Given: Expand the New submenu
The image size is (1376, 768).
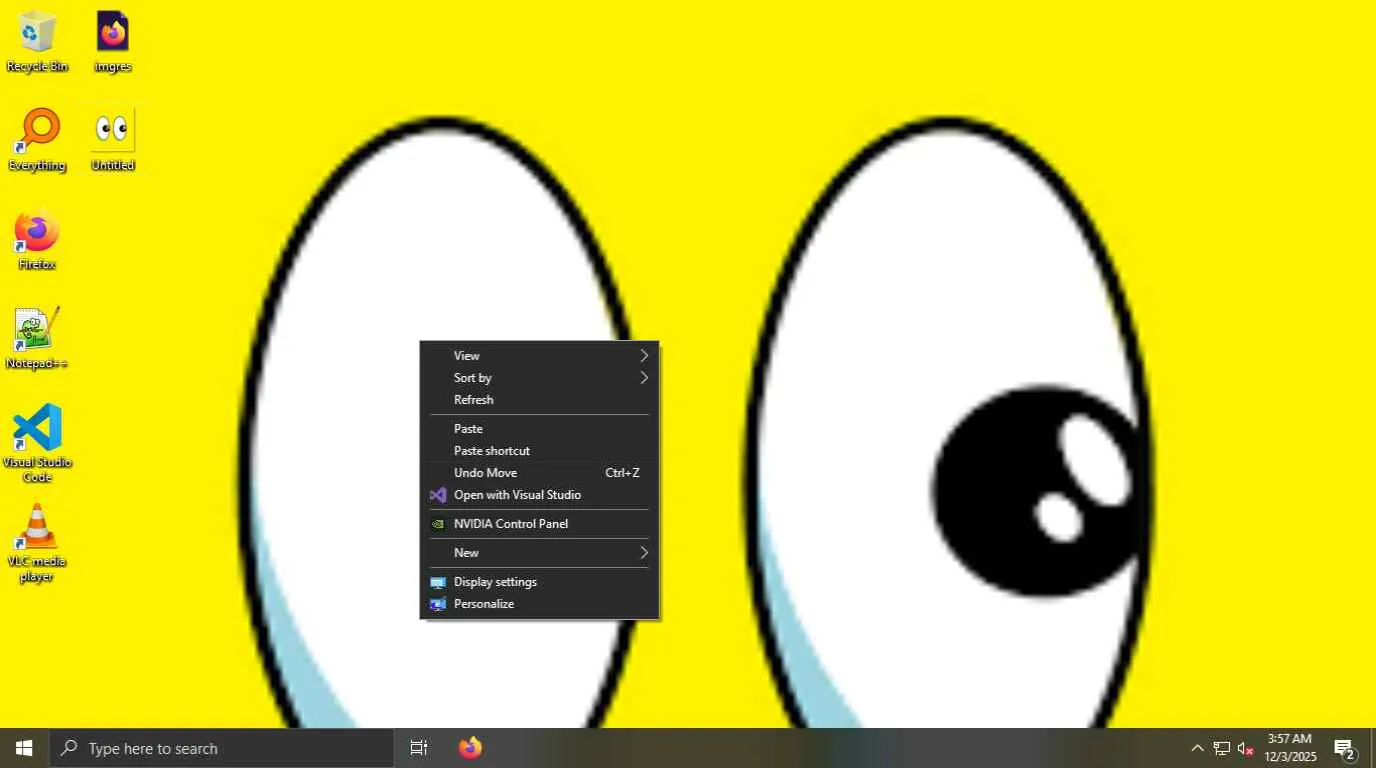Looking at the screenshot, I should coord(539,553).
